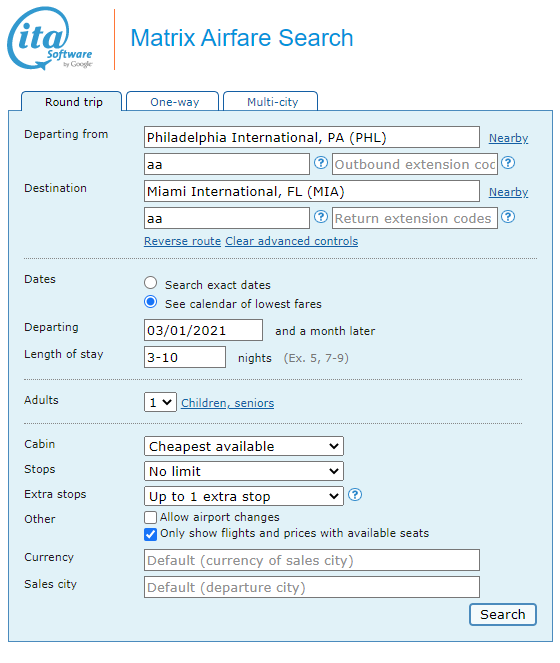Expand the Cabin dropdown
The width and height of the screenshot is (560, 663).
pos(244,447)
